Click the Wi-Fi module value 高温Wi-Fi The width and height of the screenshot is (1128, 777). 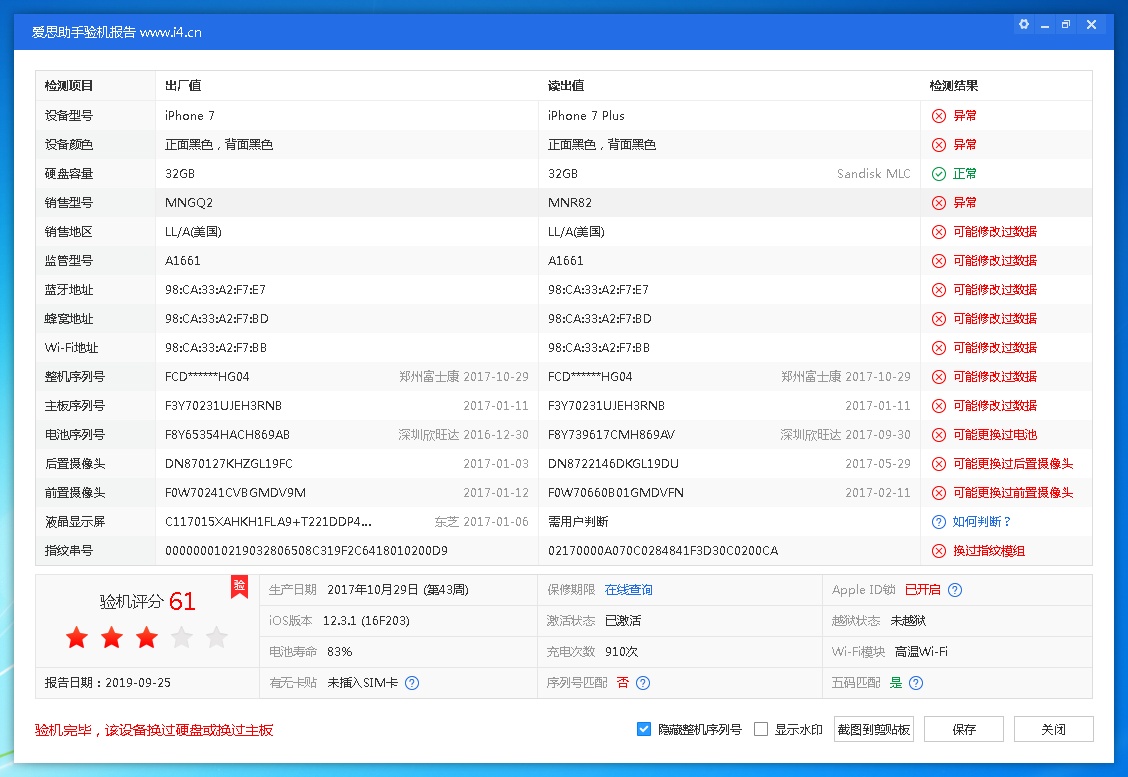point(921,652)
